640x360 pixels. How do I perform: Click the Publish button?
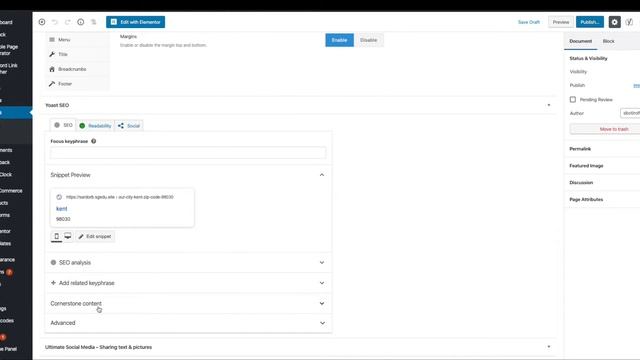coord(590,22)
